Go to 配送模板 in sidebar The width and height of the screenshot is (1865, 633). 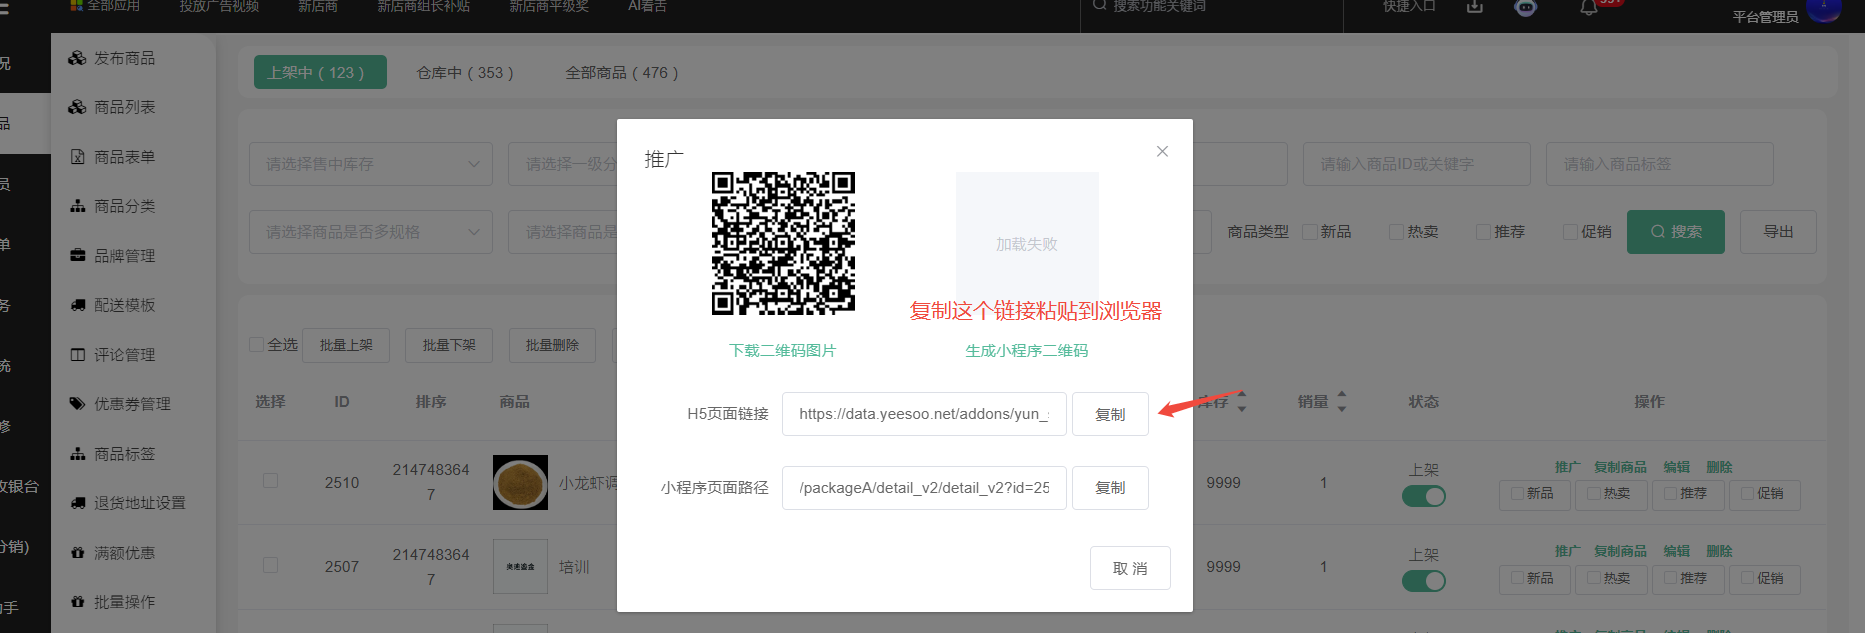(124, 305)
